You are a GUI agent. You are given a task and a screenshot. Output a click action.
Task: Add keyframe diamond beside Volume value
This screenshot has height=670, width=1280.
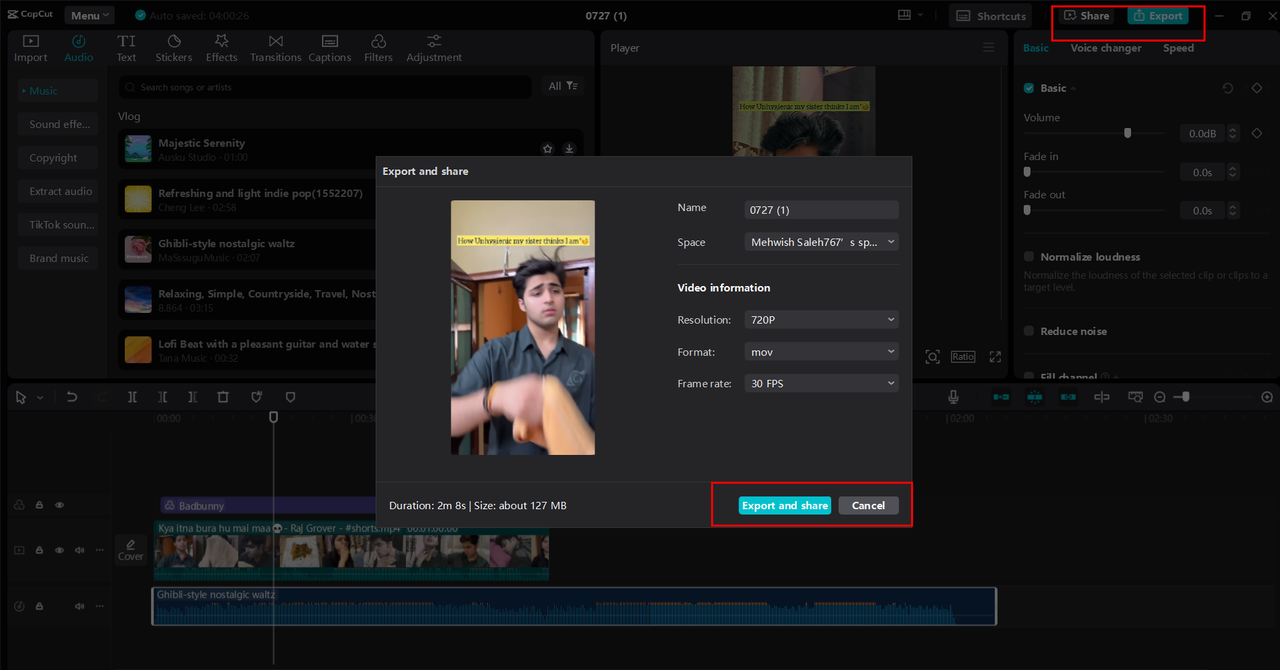(1258, 133)
